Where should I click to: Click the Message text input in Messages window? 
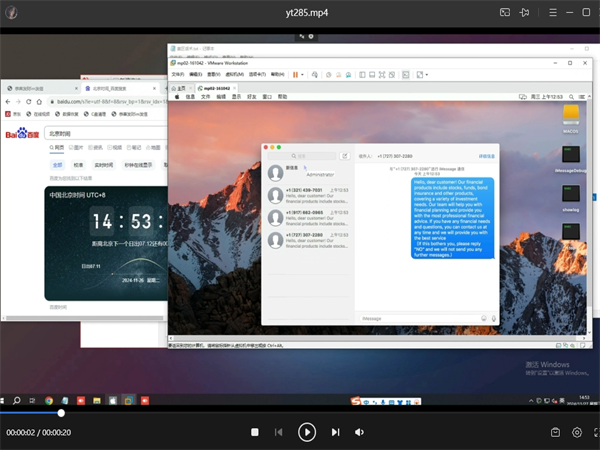click(x=418, y=318)
